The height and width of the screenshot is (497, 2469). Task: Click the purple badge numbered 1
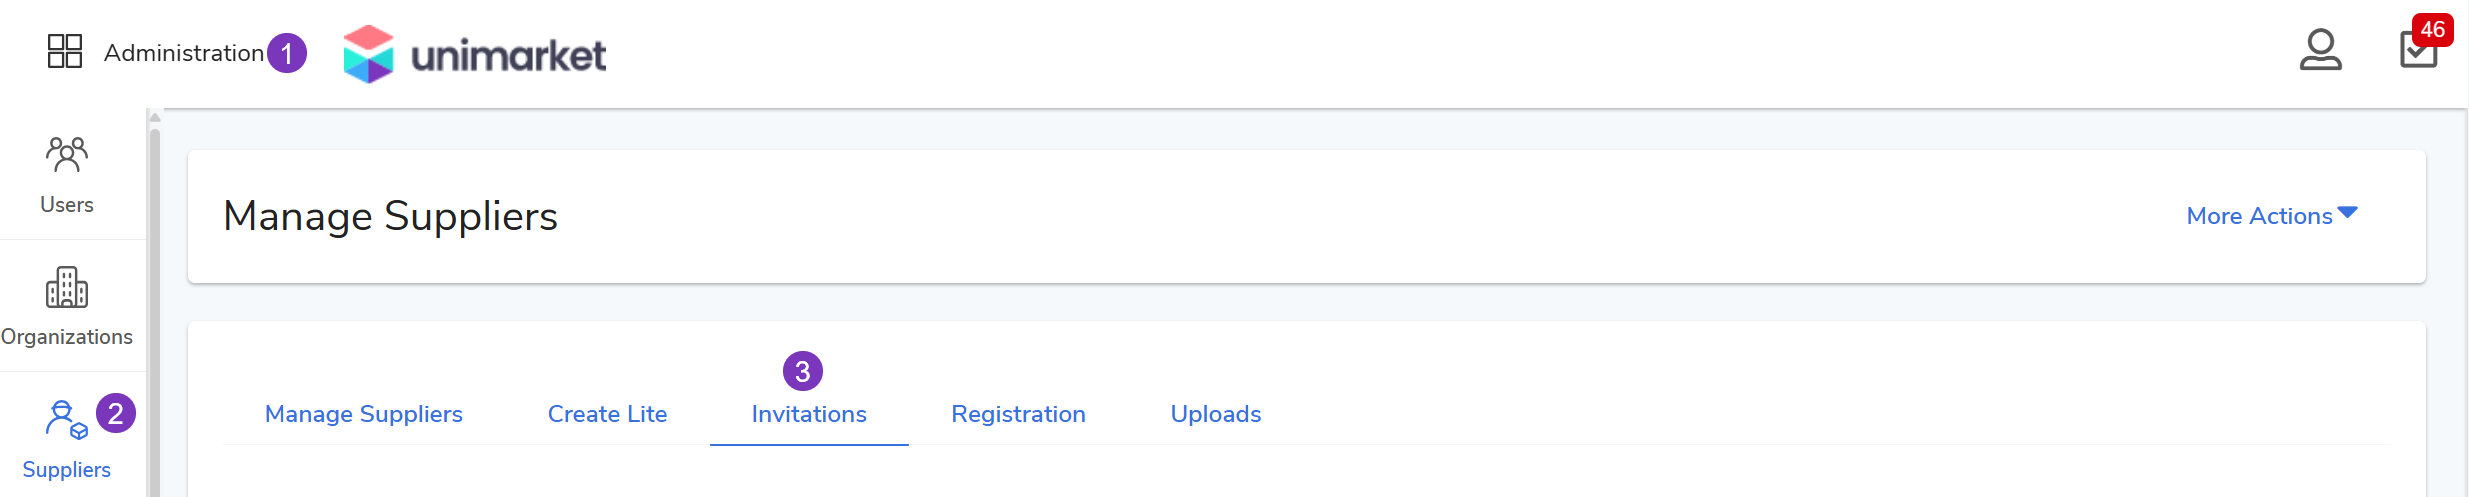coord(287,53)
